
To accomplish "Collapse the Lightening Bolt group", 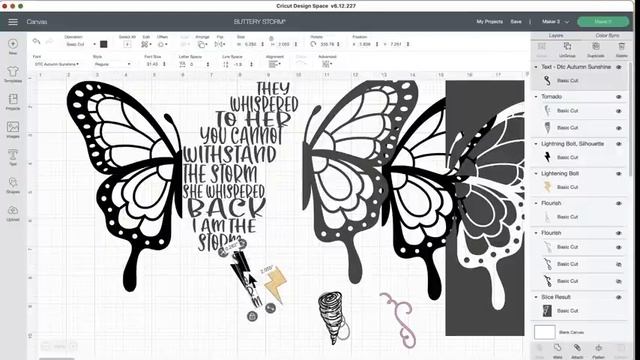I will click(x=536, y=174).
